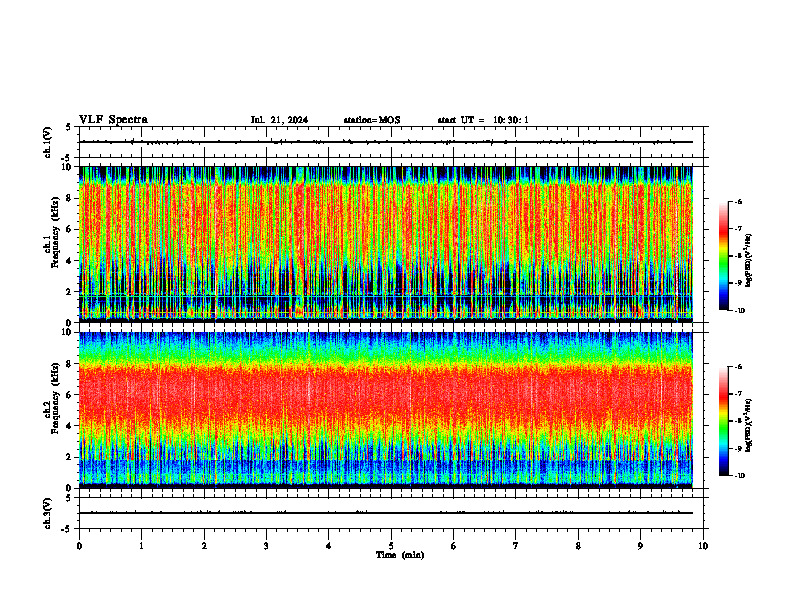Viewport: 792px width, 612px height.
Task: Select the ch.2 colorbar log(PSD) label
Action: click(x=749, y=425)
